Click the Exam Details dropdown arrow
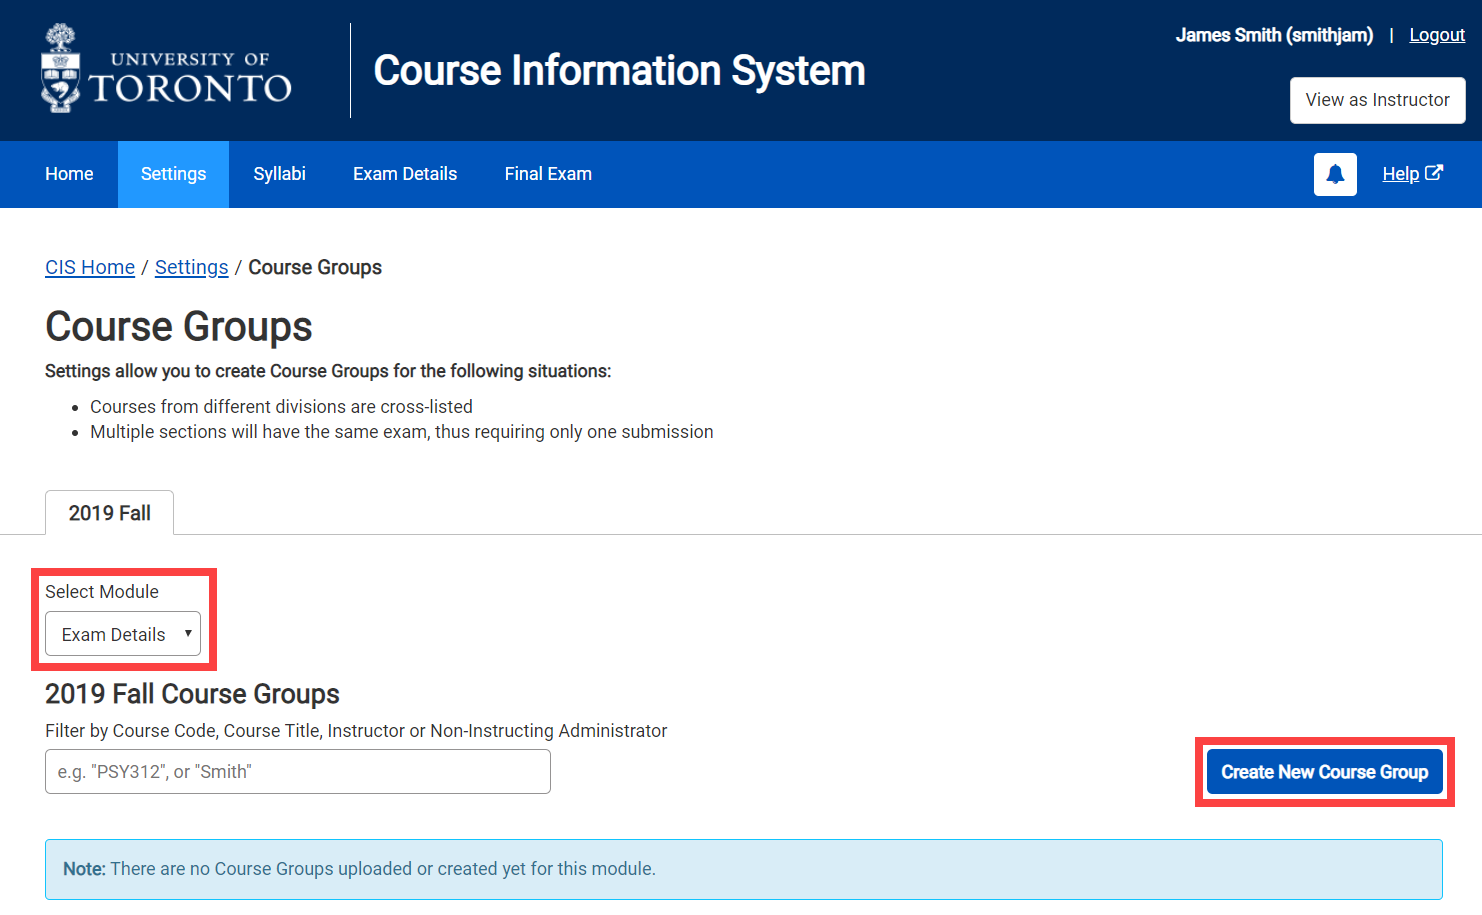 tap(186, 633)
